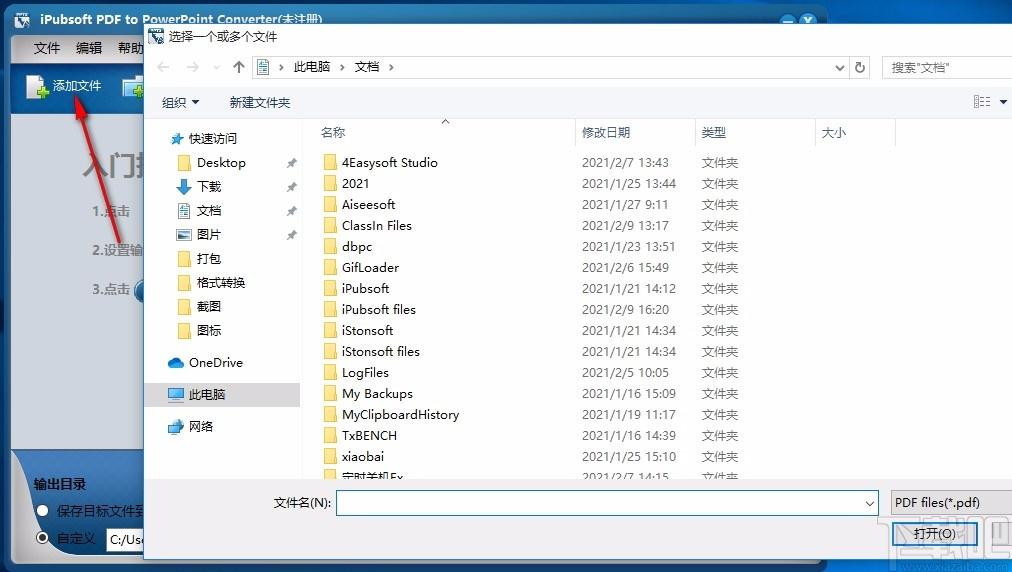Screen dimensions: 1012x572
Task: Open the 帮助 menu in iPubsoft window
Action: [x=130, y=48]
